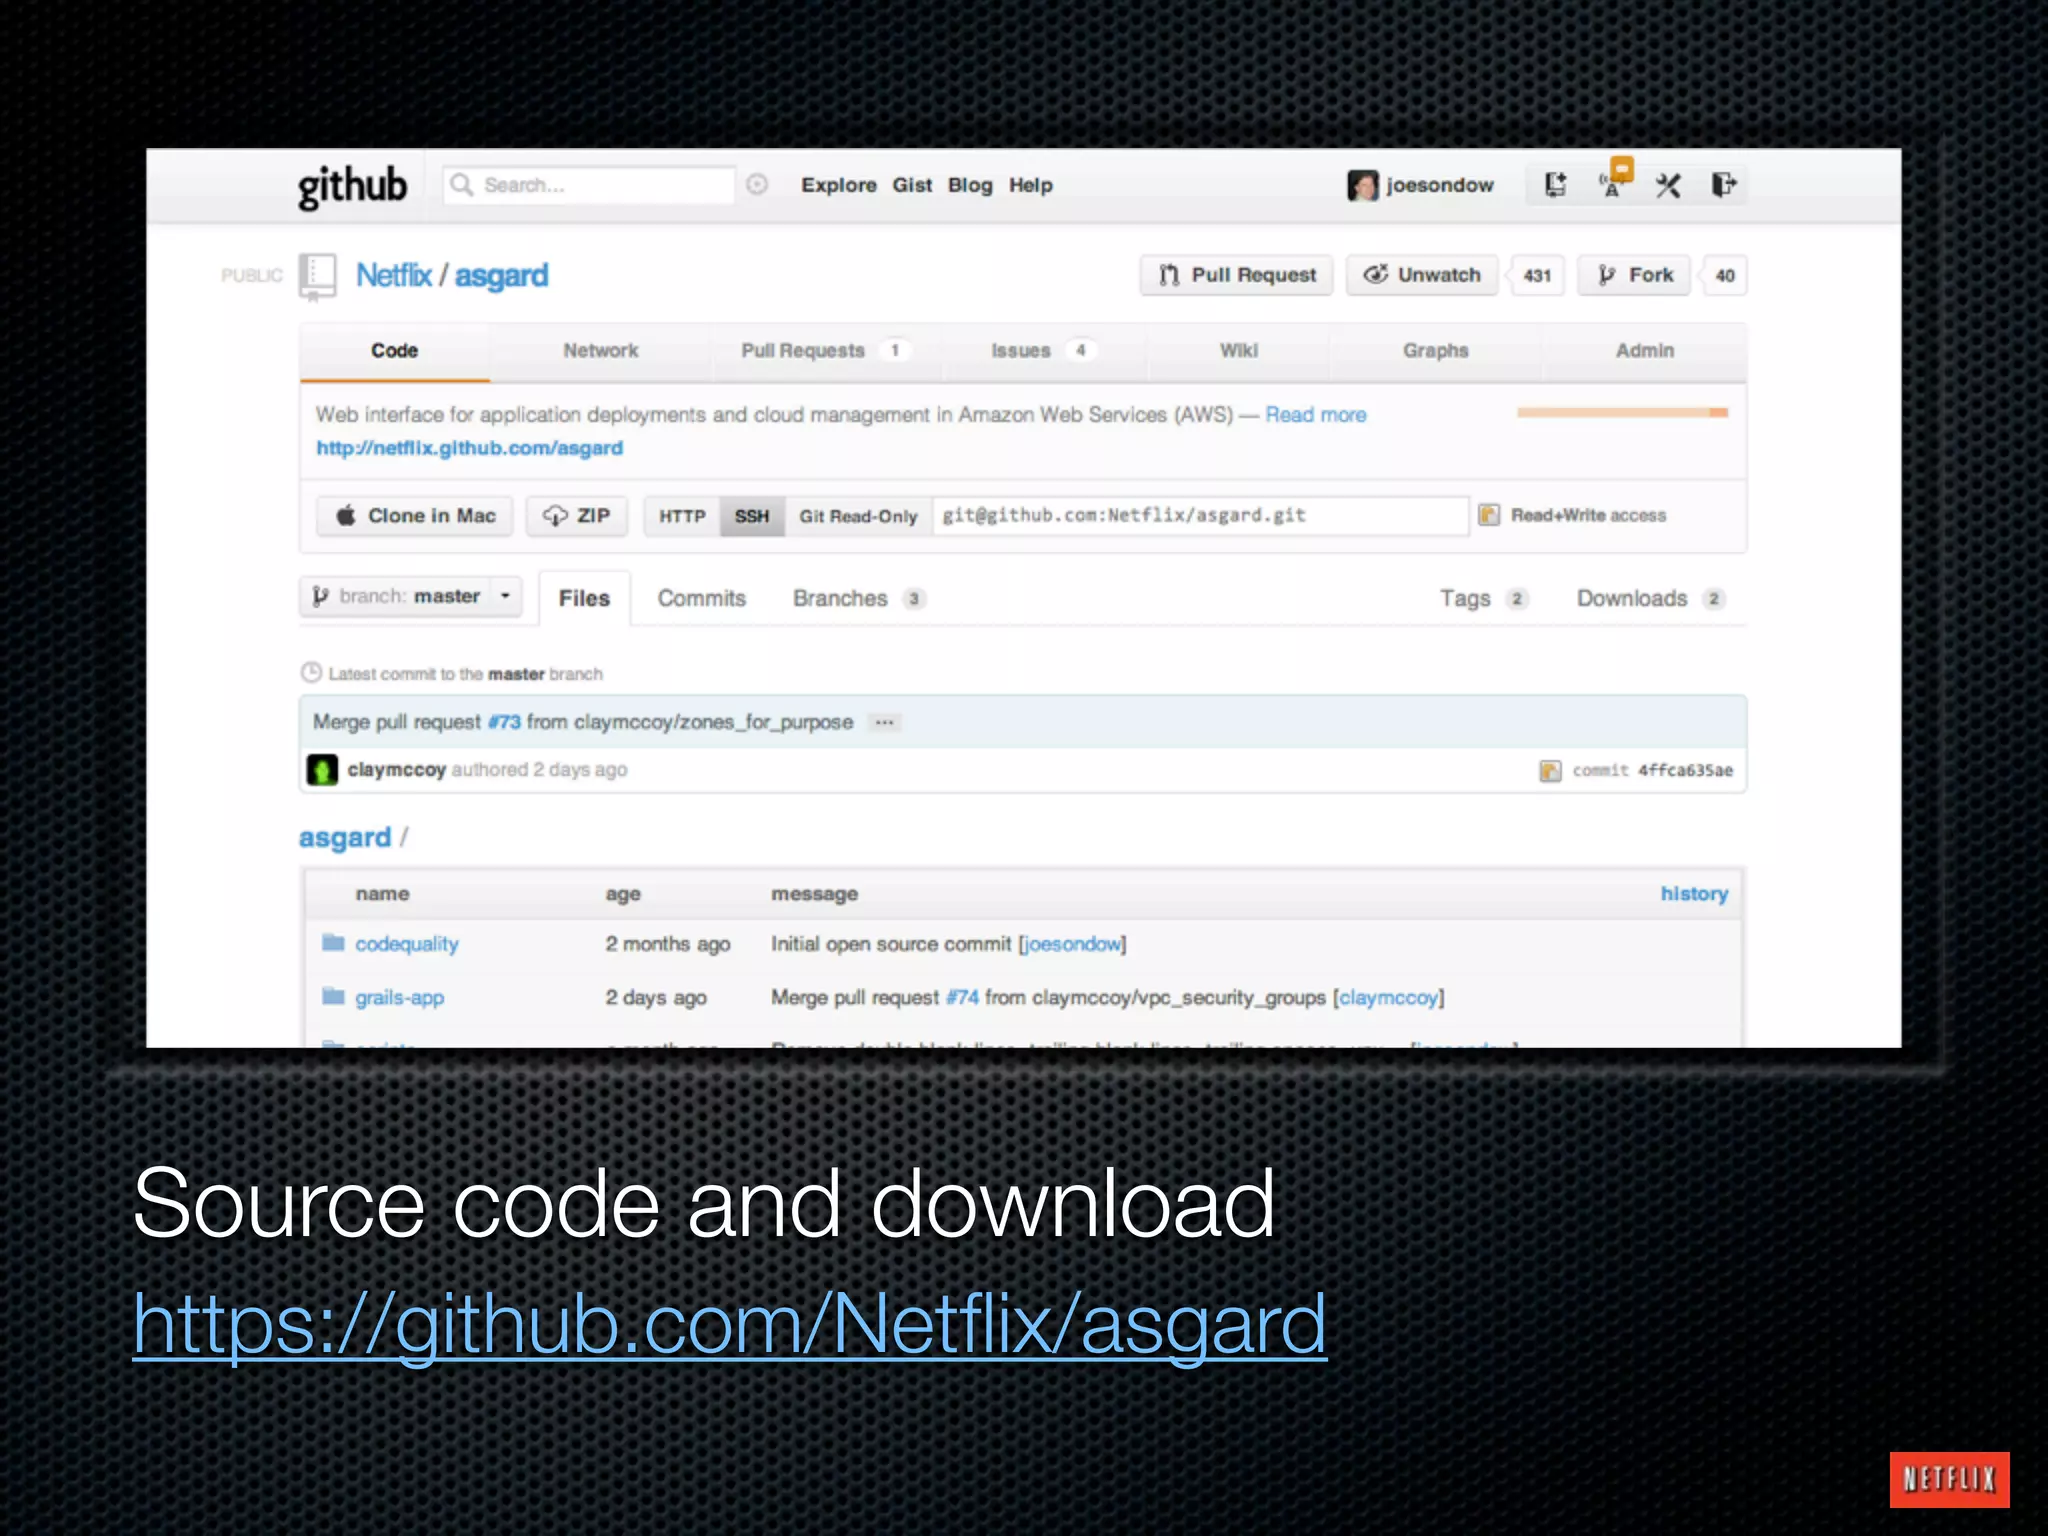The height and width of the screenshot is (1536, 2048).
Task: Click Clone in Mac button
Action: pyautogui.click(x=415, y=516)
